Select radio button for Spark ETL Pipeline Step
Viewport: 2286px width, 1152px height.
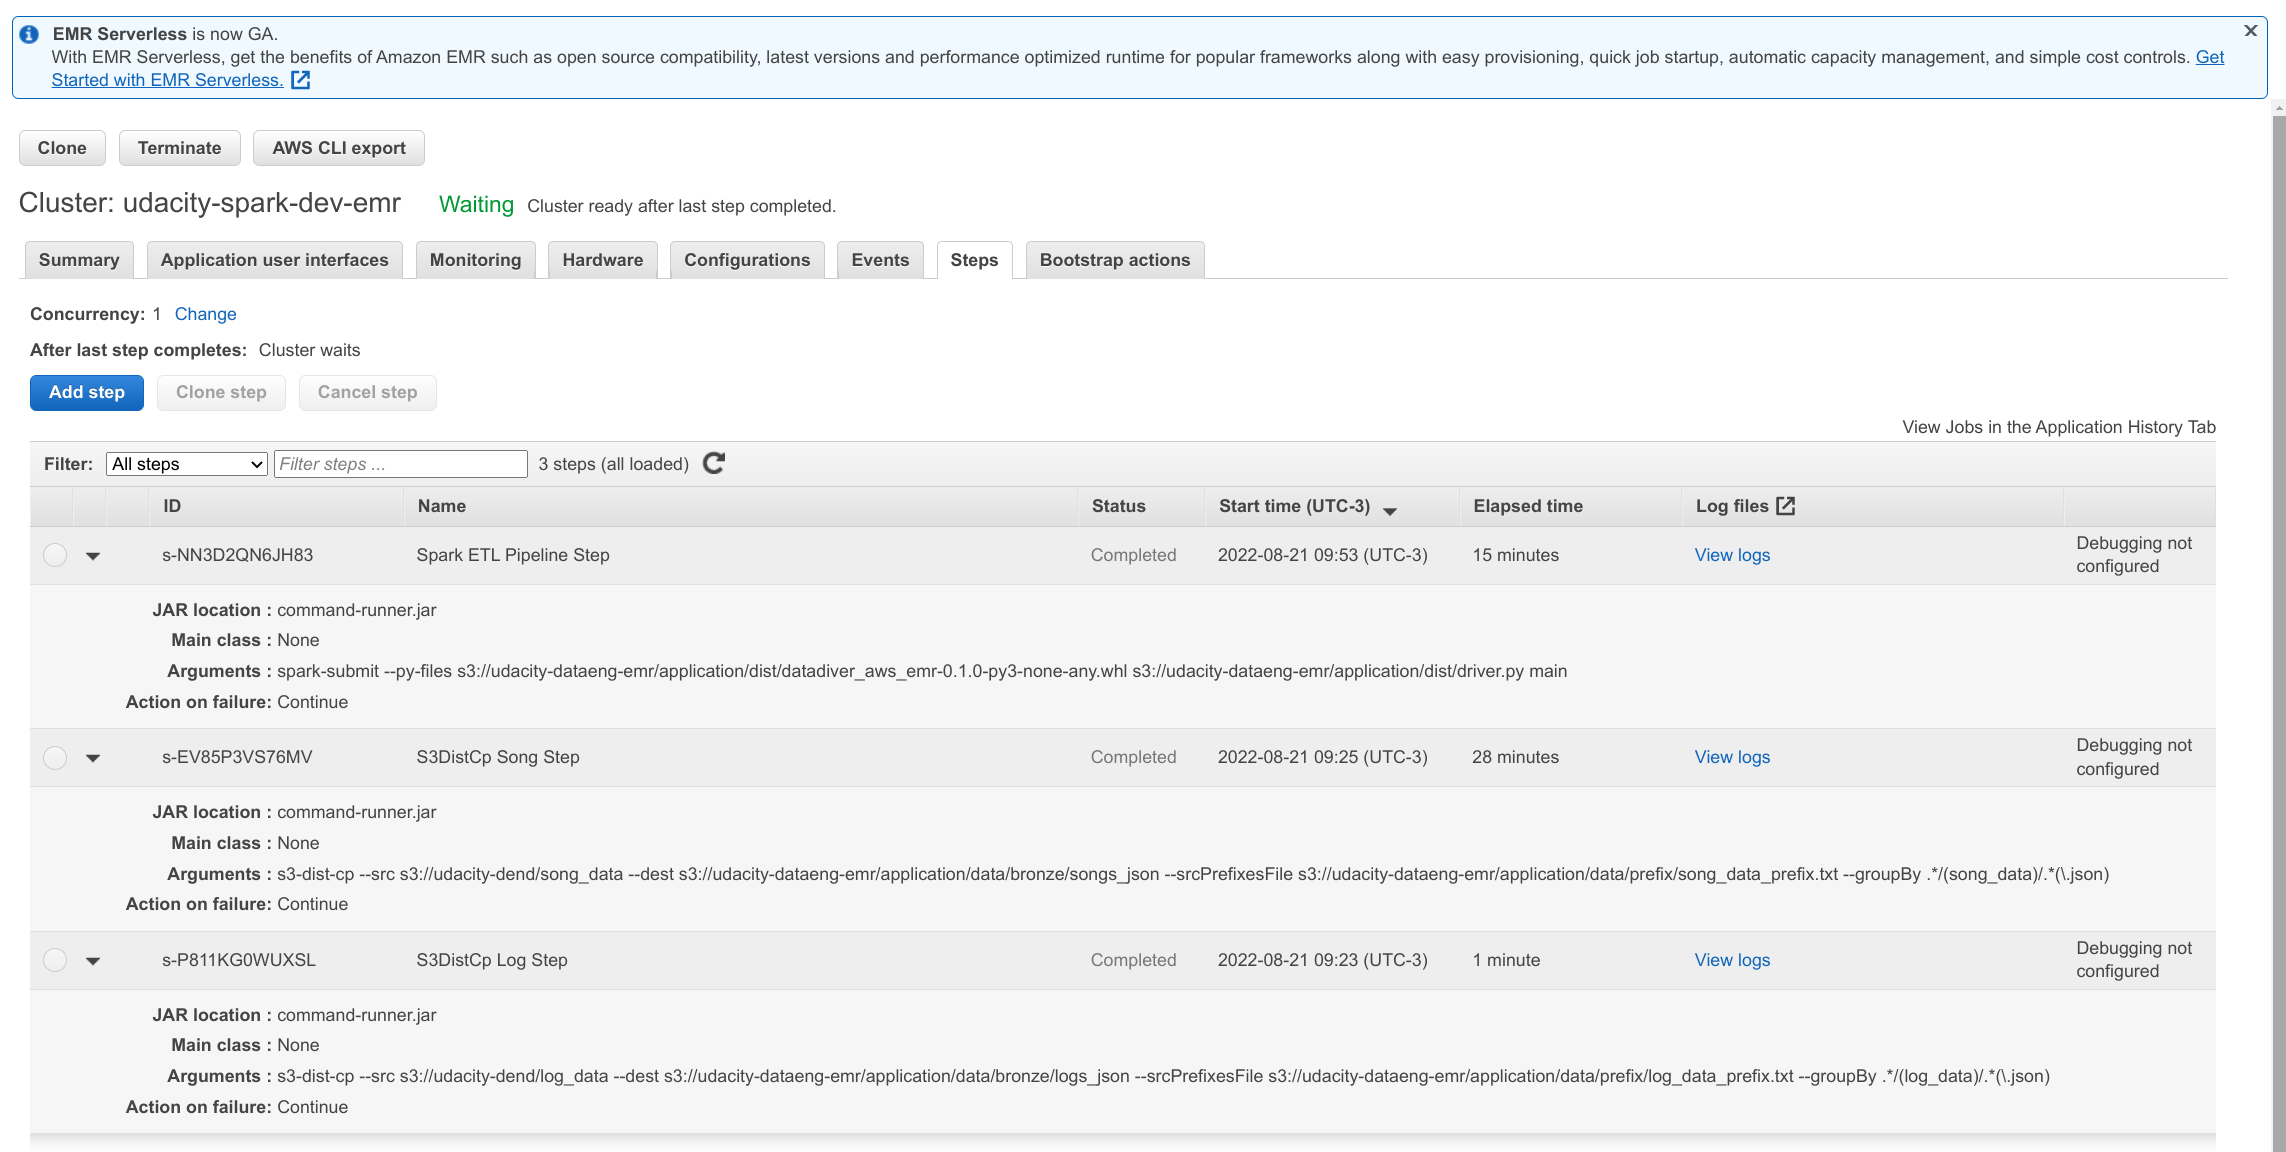click(x=55, y=555)
